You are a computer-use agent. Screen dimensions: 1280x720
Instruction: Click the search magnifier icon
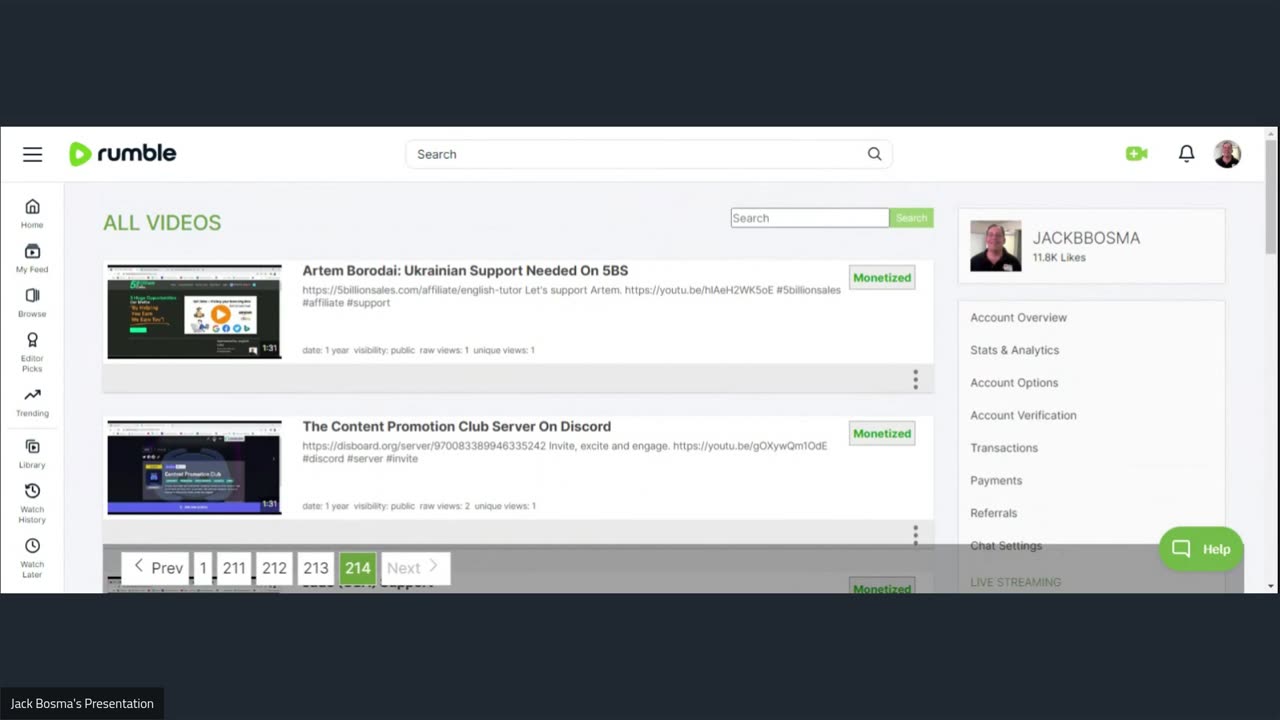pyautogui.click(x=874, y=154)
